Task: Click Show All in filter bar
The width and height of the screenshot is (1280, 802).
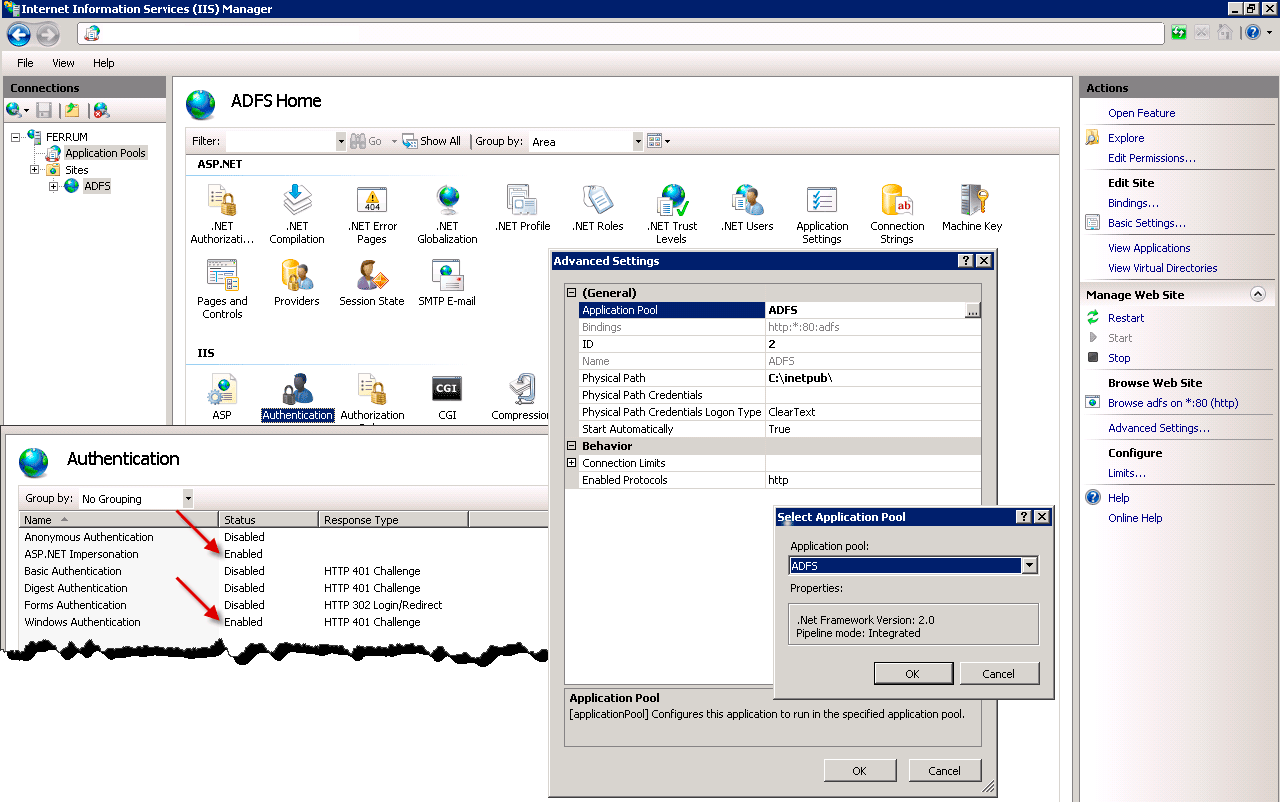Action: click(432, 142)
